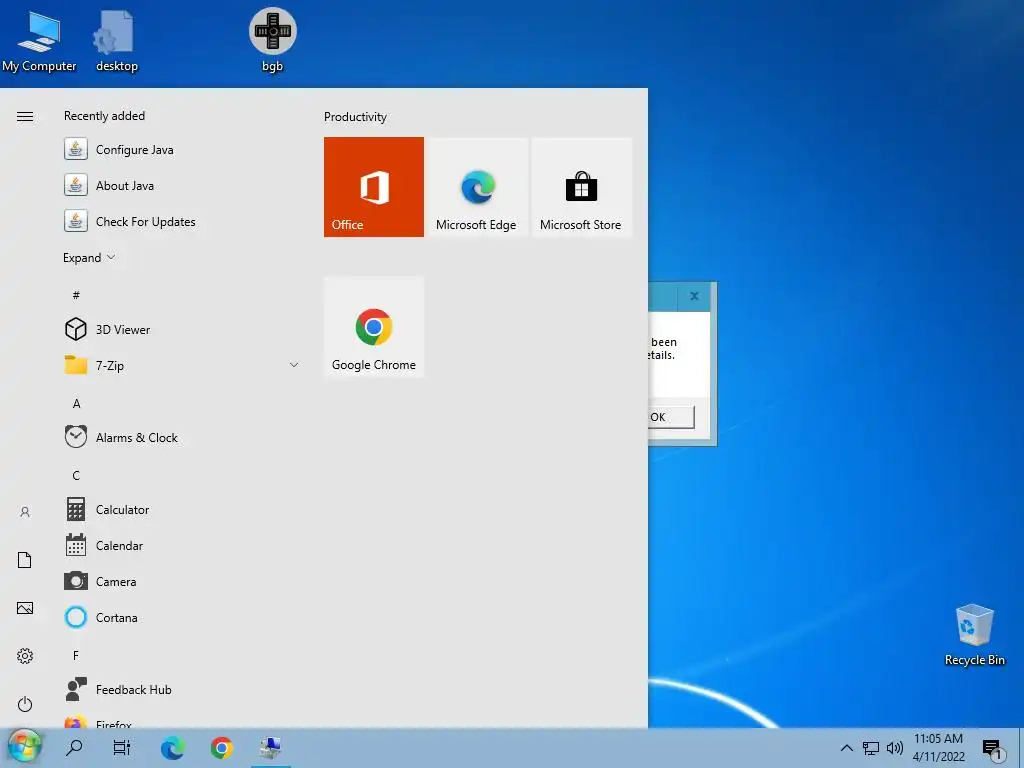The width and height of the screenshot is (1024, 768).
Task: Click the Start orb on the taskbar
Action: click(x=24, y=747)
